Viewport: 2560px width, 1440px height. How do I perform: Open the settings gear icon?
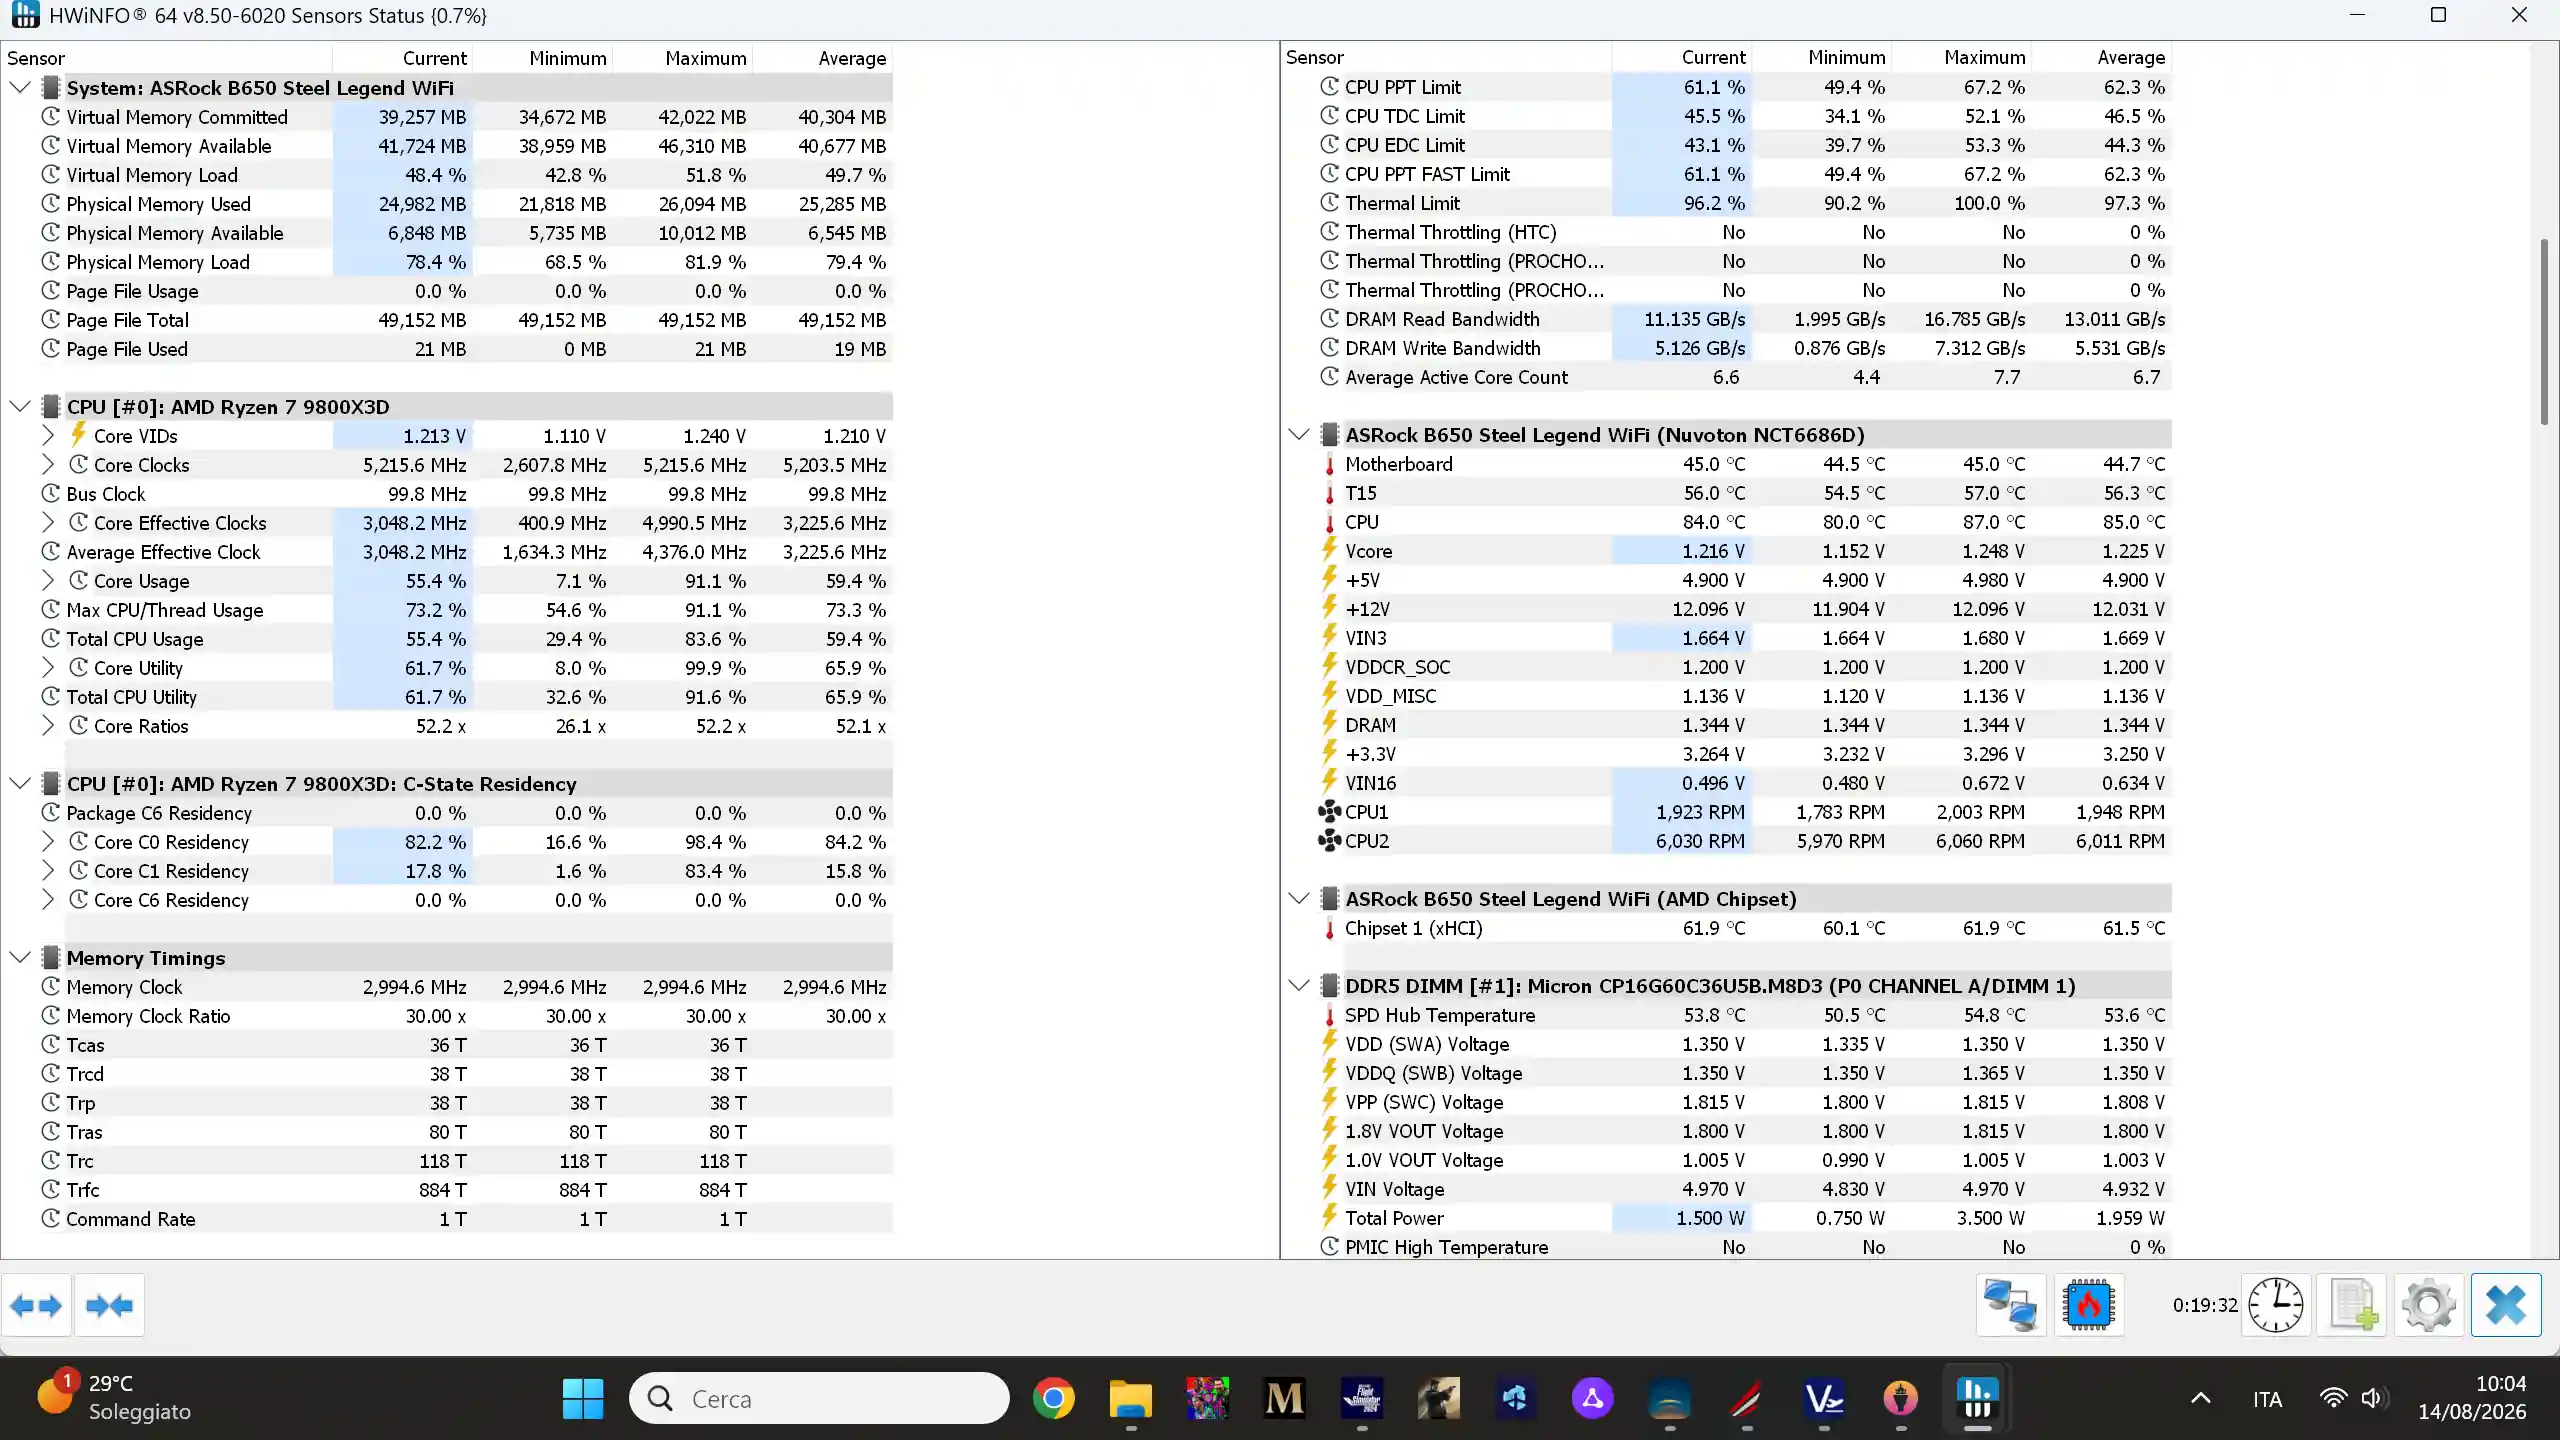click(x=2428, y=1305)
